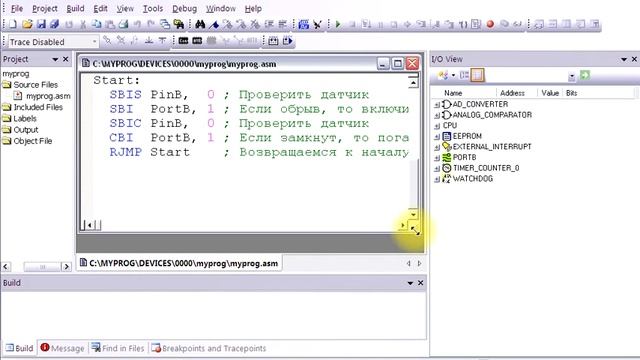
Task: Switch to Breakpoints and Tracepoints tab
Action: pos(209,348)
